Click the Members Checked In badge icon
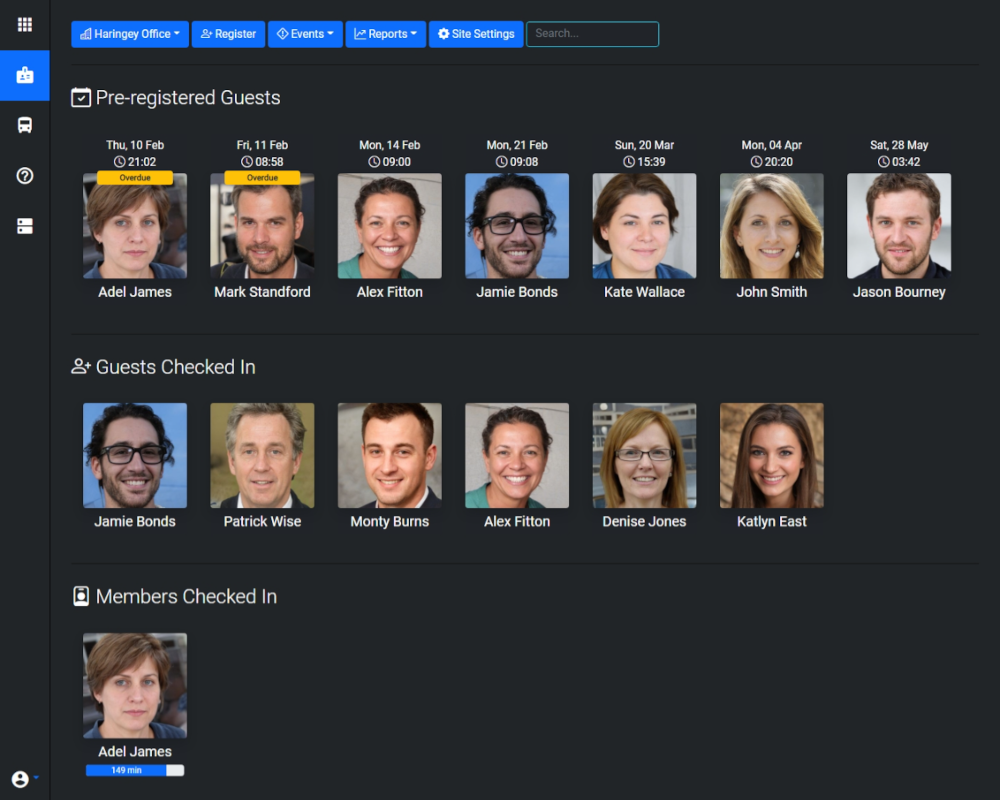The image size is (1000, 800). coord(81,596)
